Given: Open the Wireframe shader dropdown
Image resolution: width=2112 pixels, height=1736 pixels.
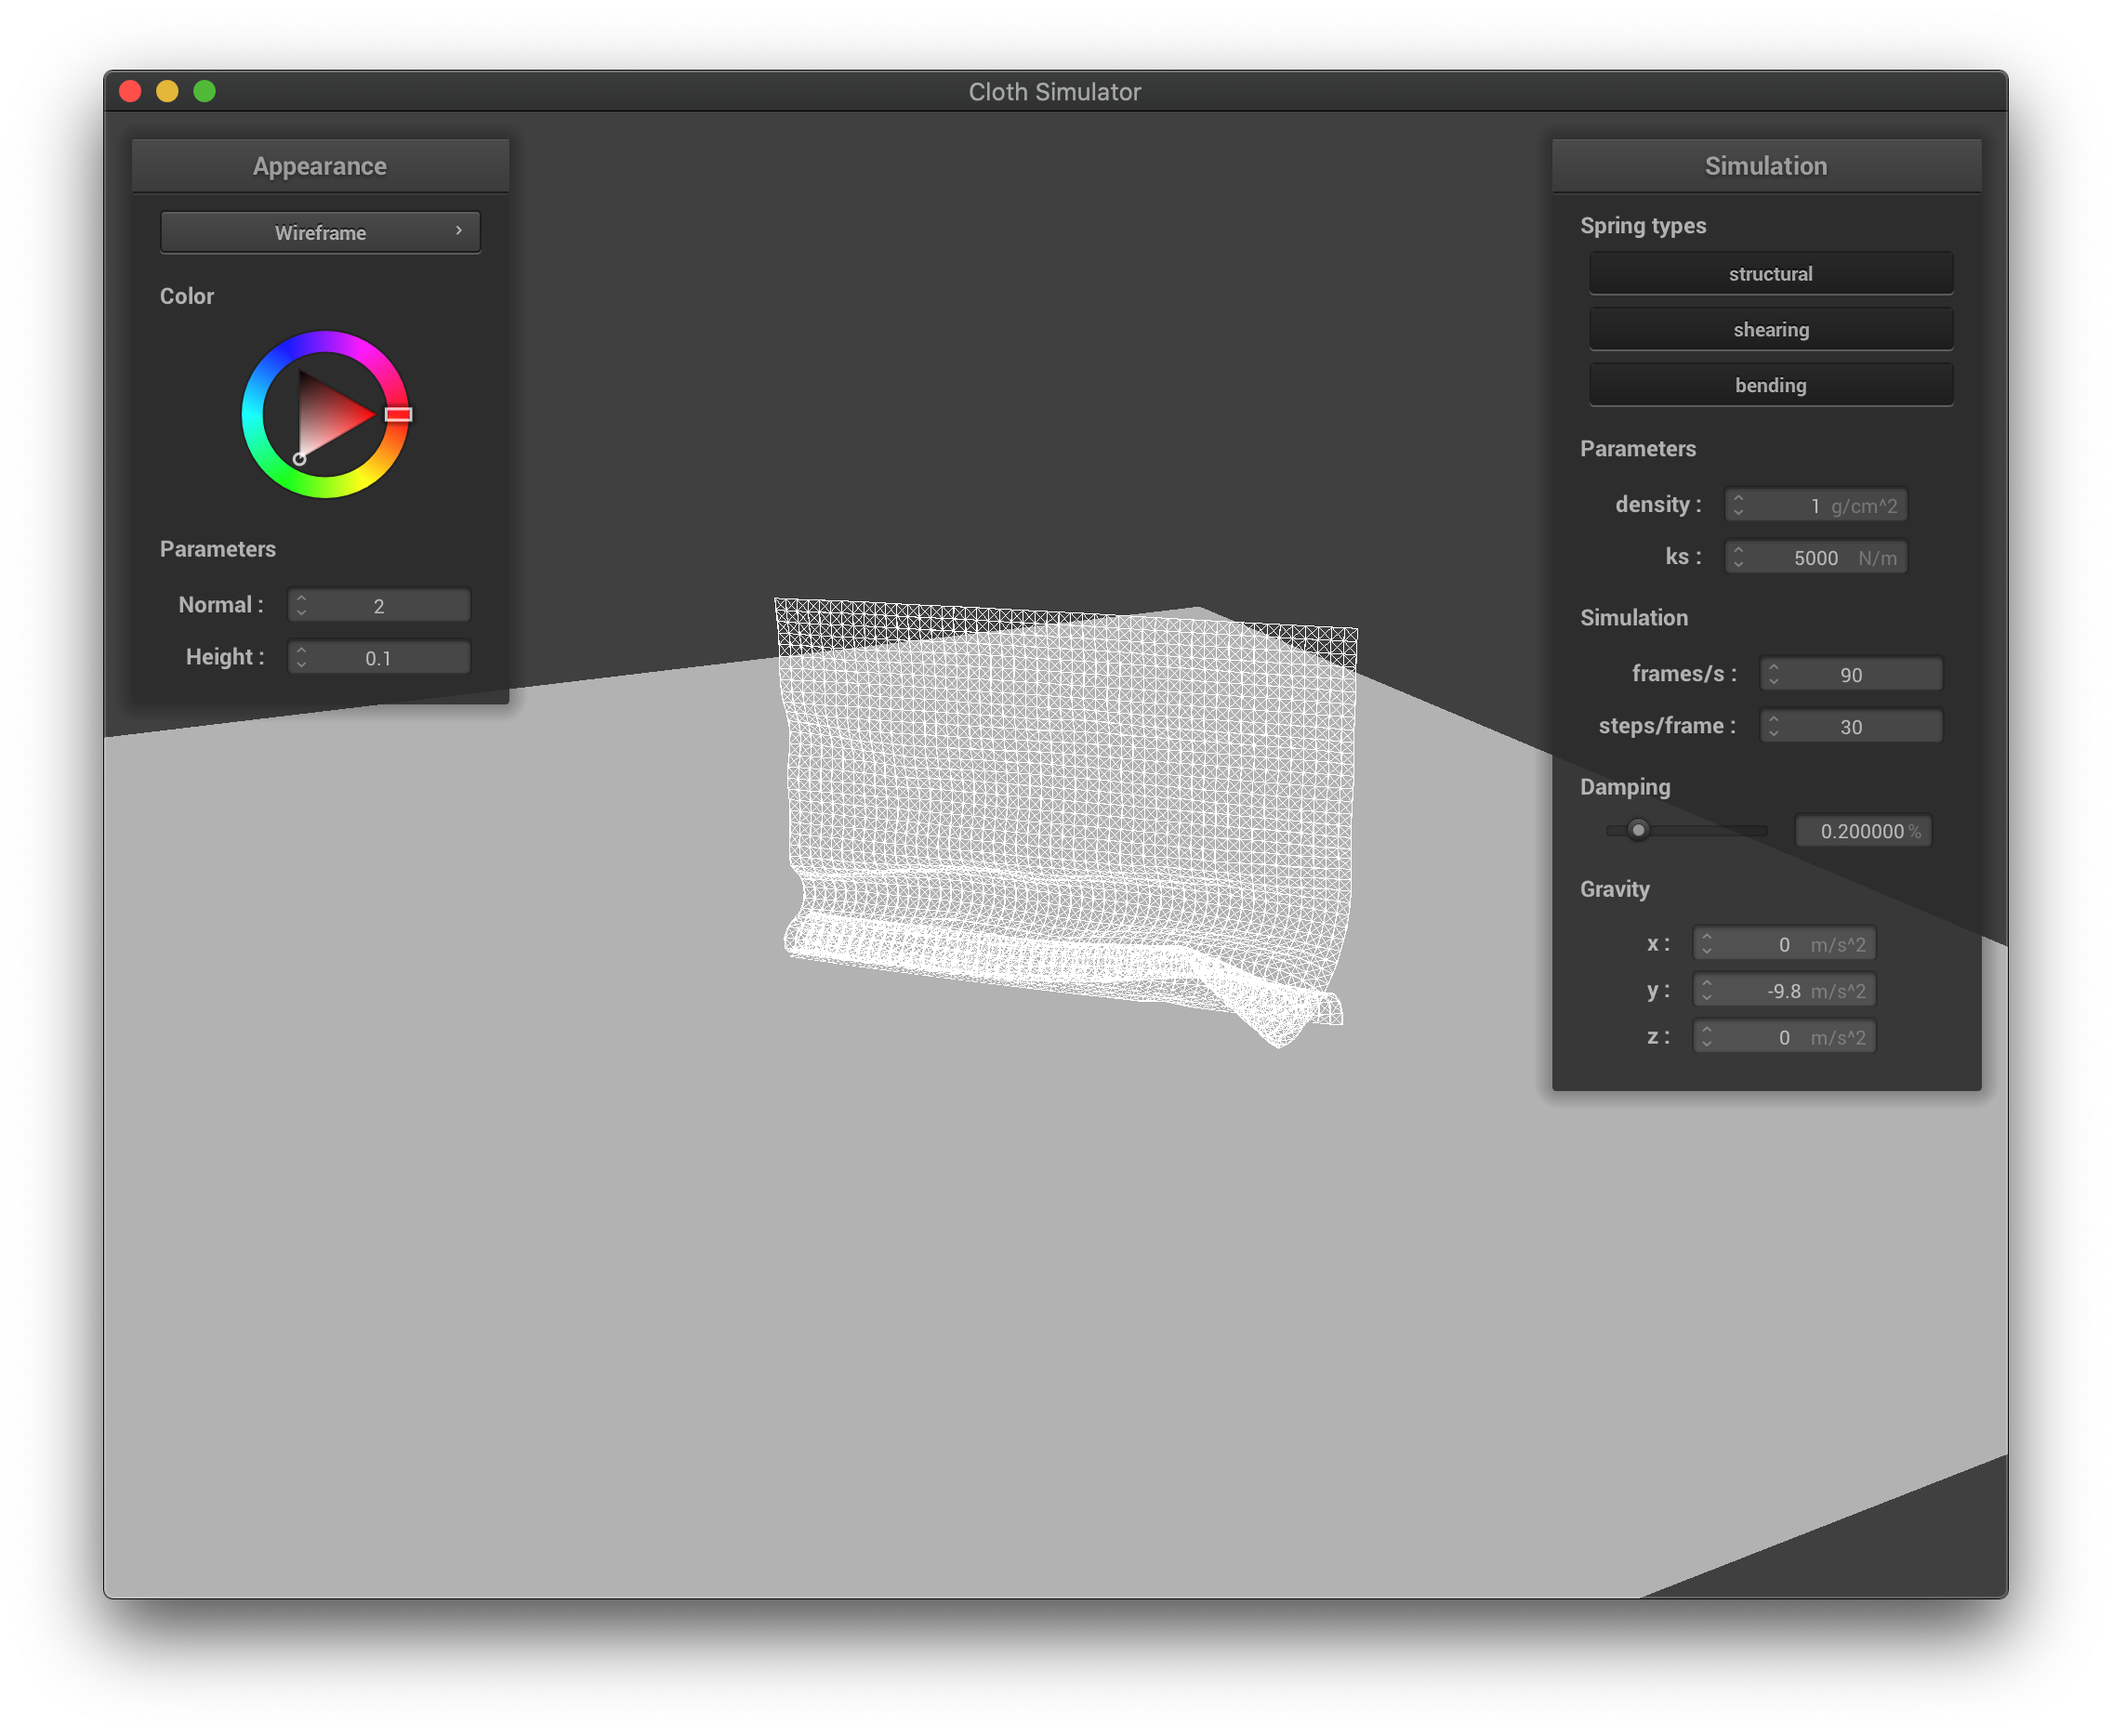Looking at the screenshot, I should coord(319,232).
